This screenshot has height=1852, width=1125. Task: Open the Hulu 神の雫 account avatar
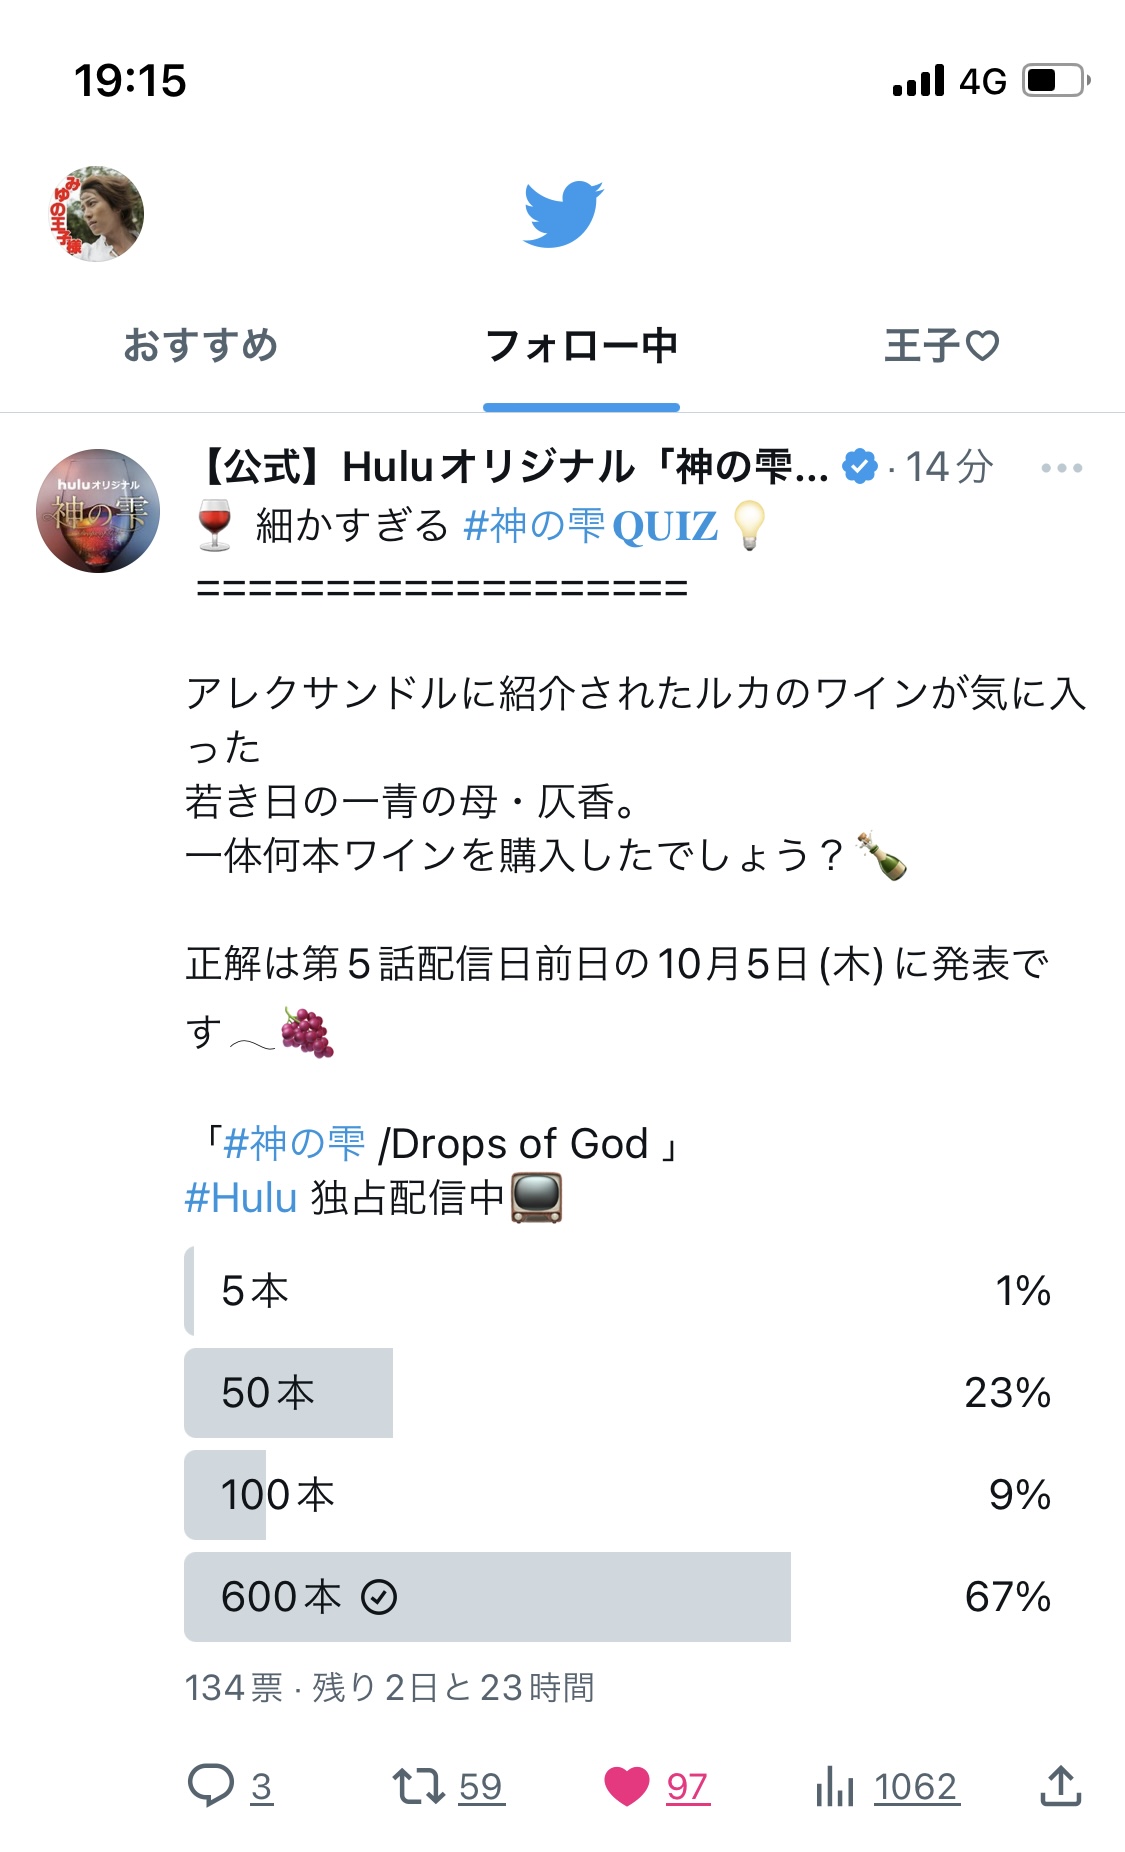[98, 510]
